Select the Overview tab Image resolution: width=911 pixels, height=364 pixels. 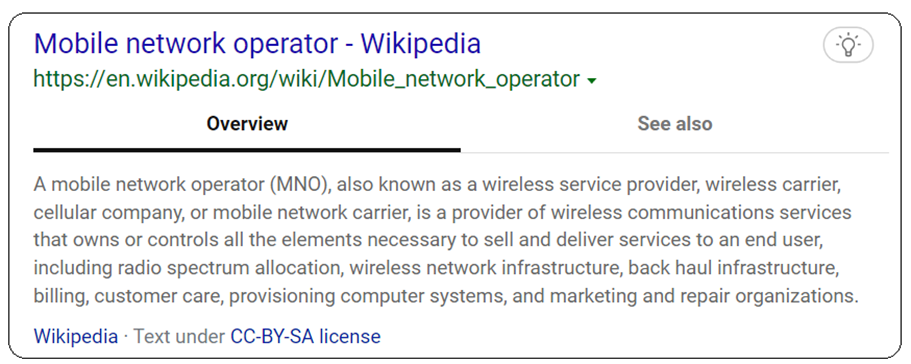(x=247, y=124)
